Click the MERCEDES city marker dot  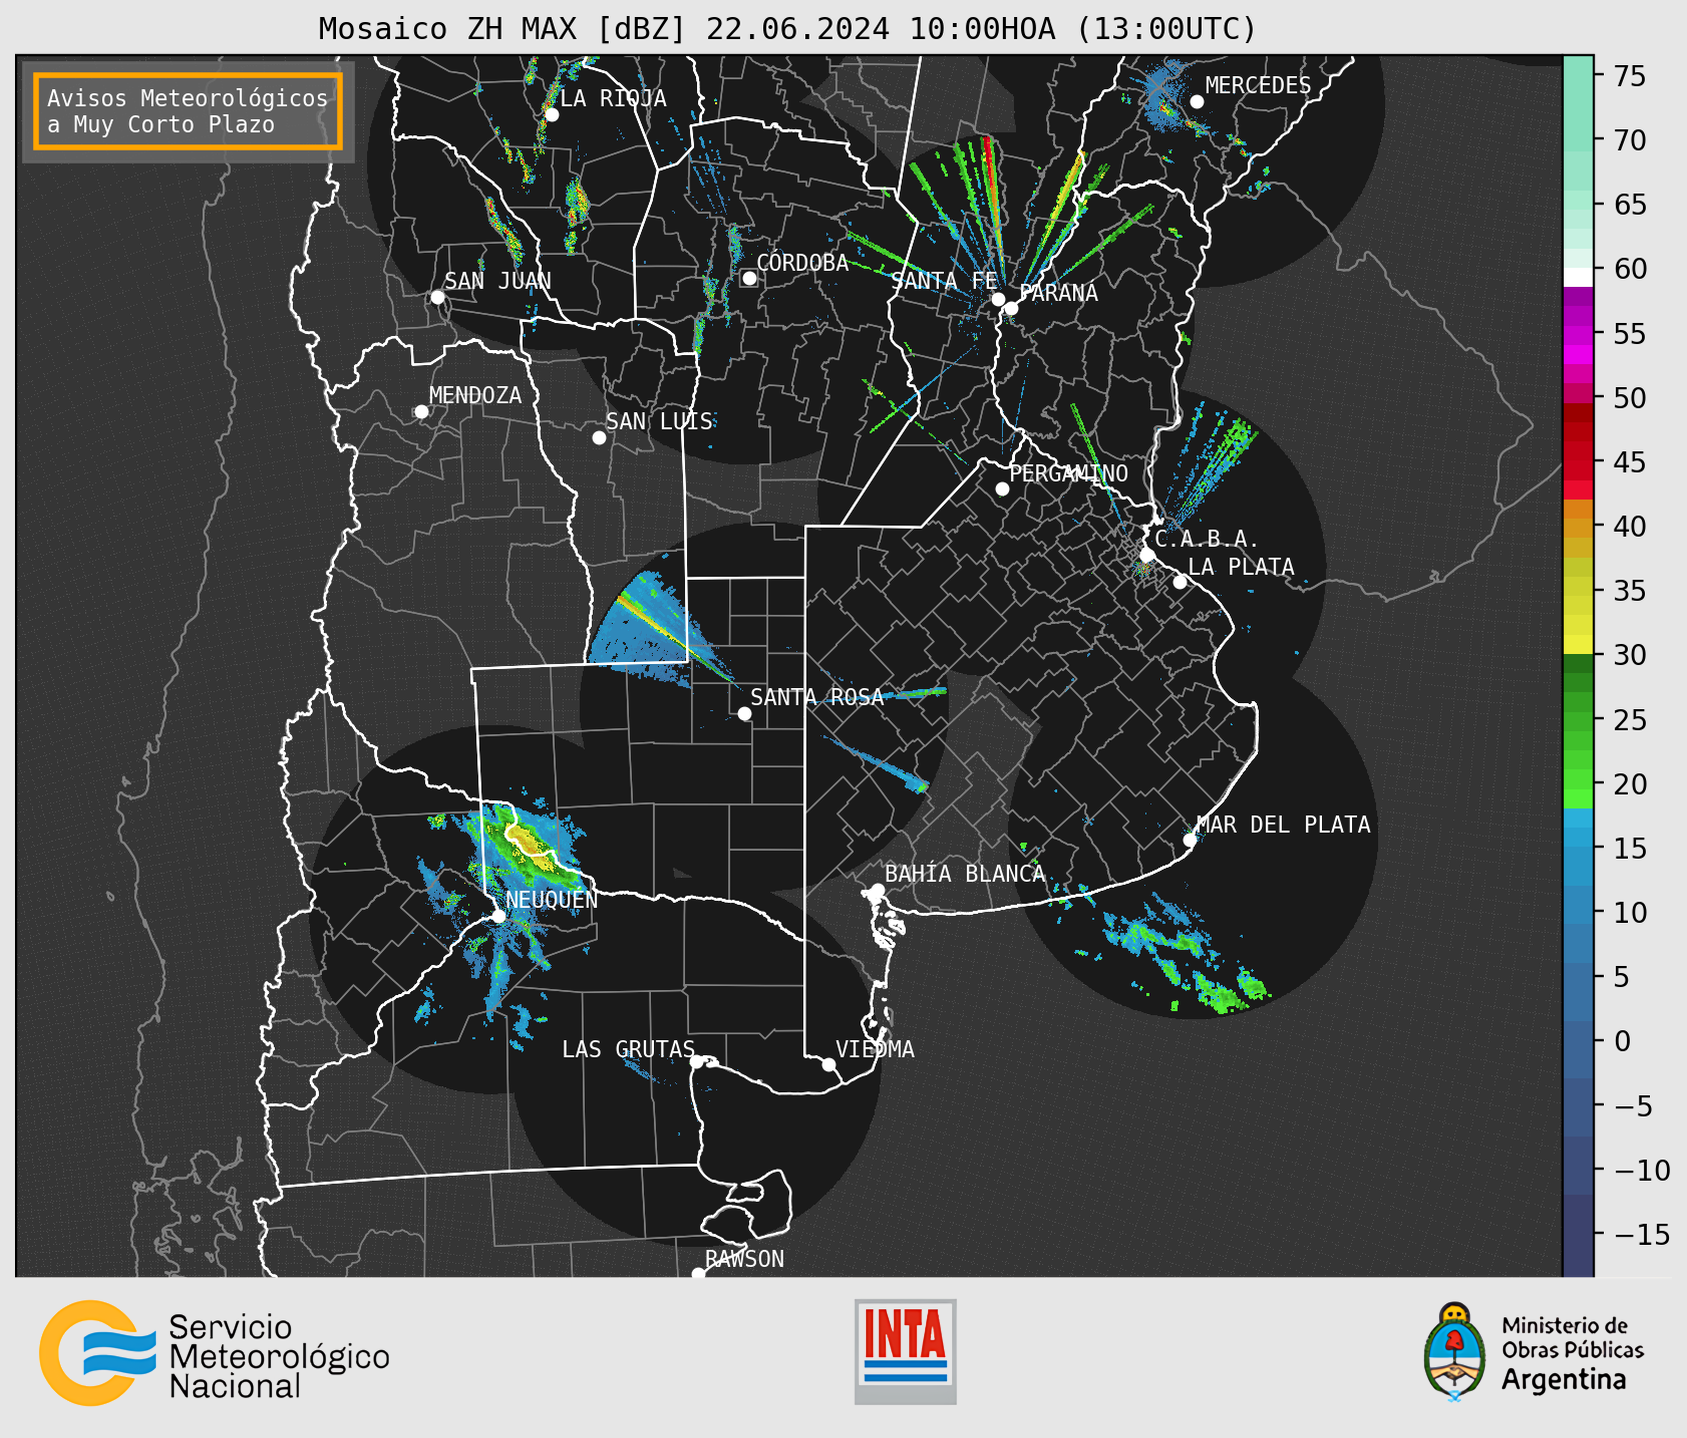coord(1196,102)
